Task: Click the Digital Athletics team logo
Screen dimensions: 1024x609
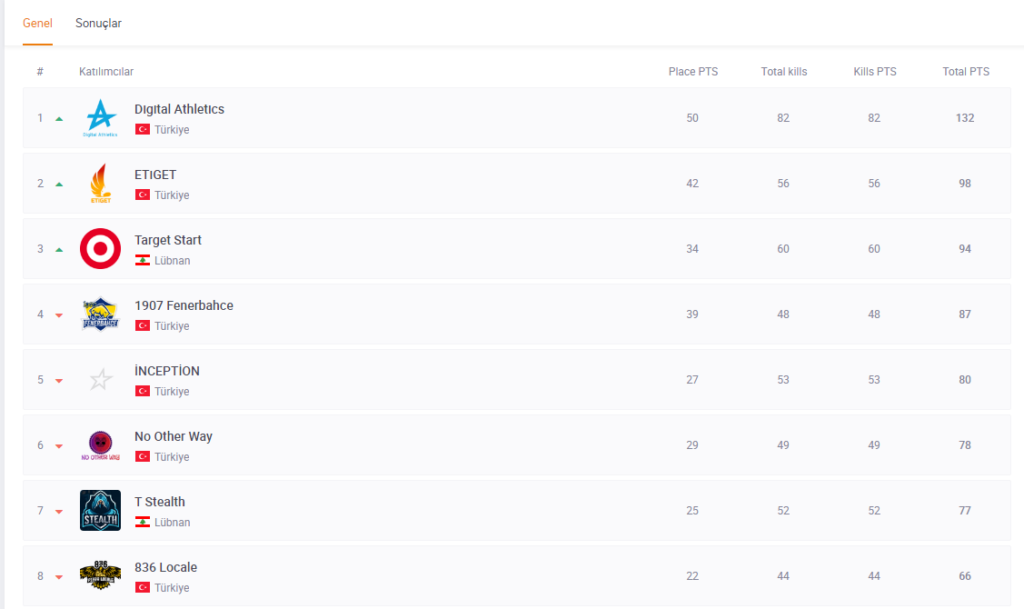Action: tap(100, 118)
